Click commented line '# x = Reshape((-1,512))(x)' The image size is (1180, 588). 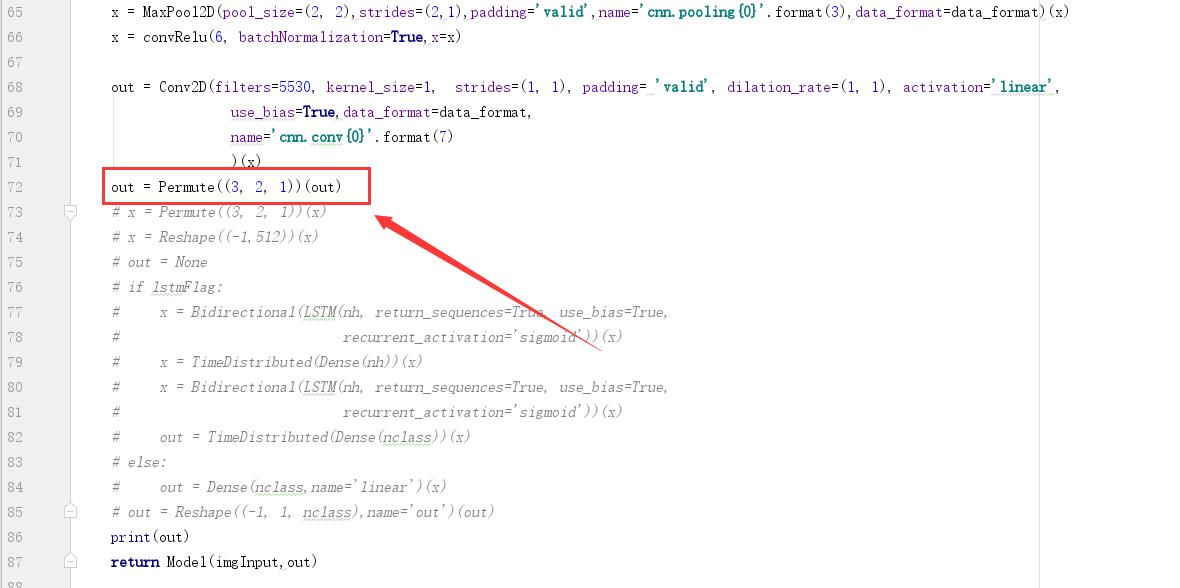pos(214,237)
